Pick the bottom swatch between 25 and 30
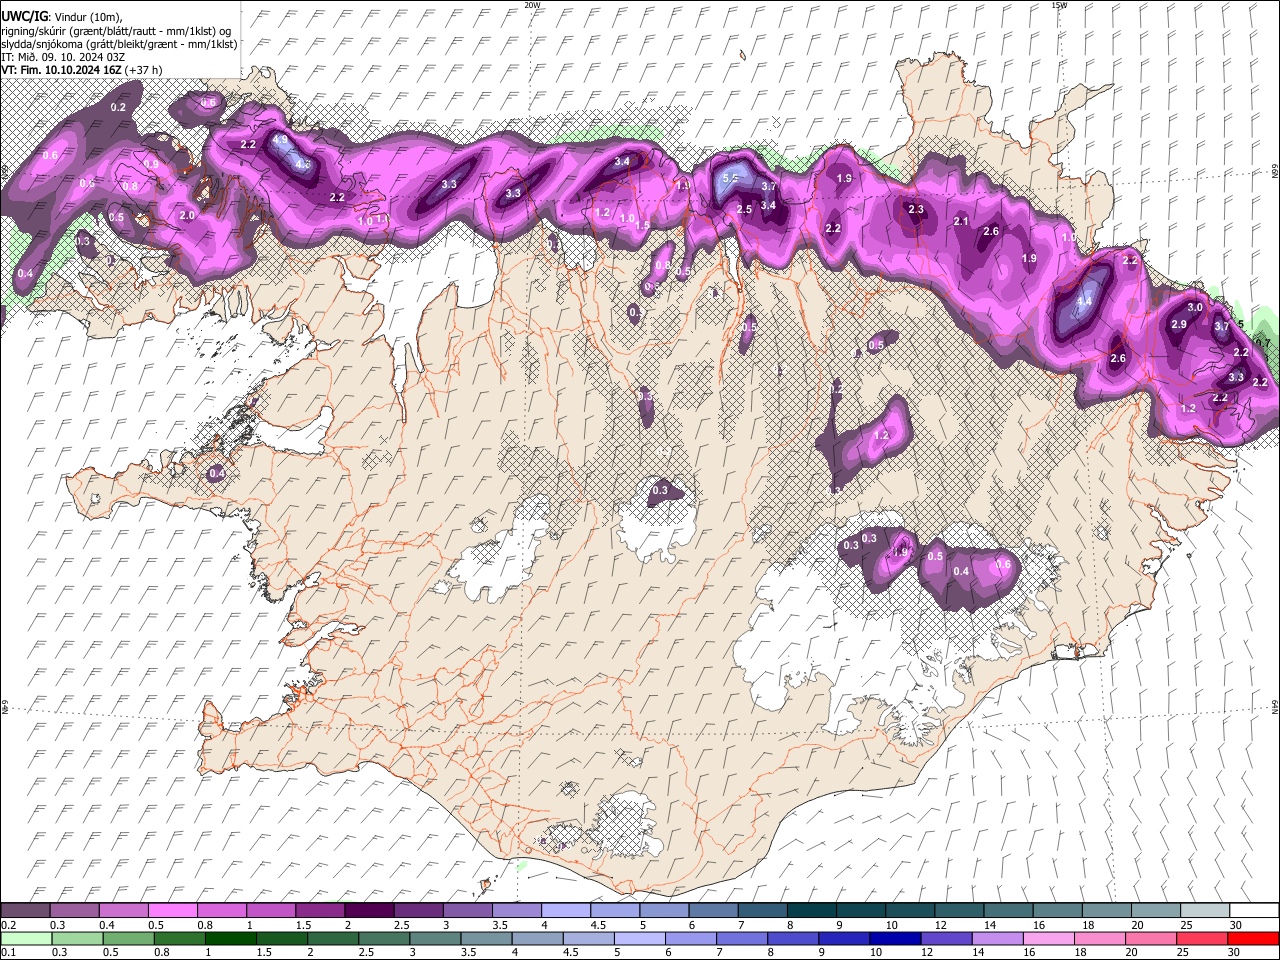The image size is (1280, 960). [x=1203, y=938]
